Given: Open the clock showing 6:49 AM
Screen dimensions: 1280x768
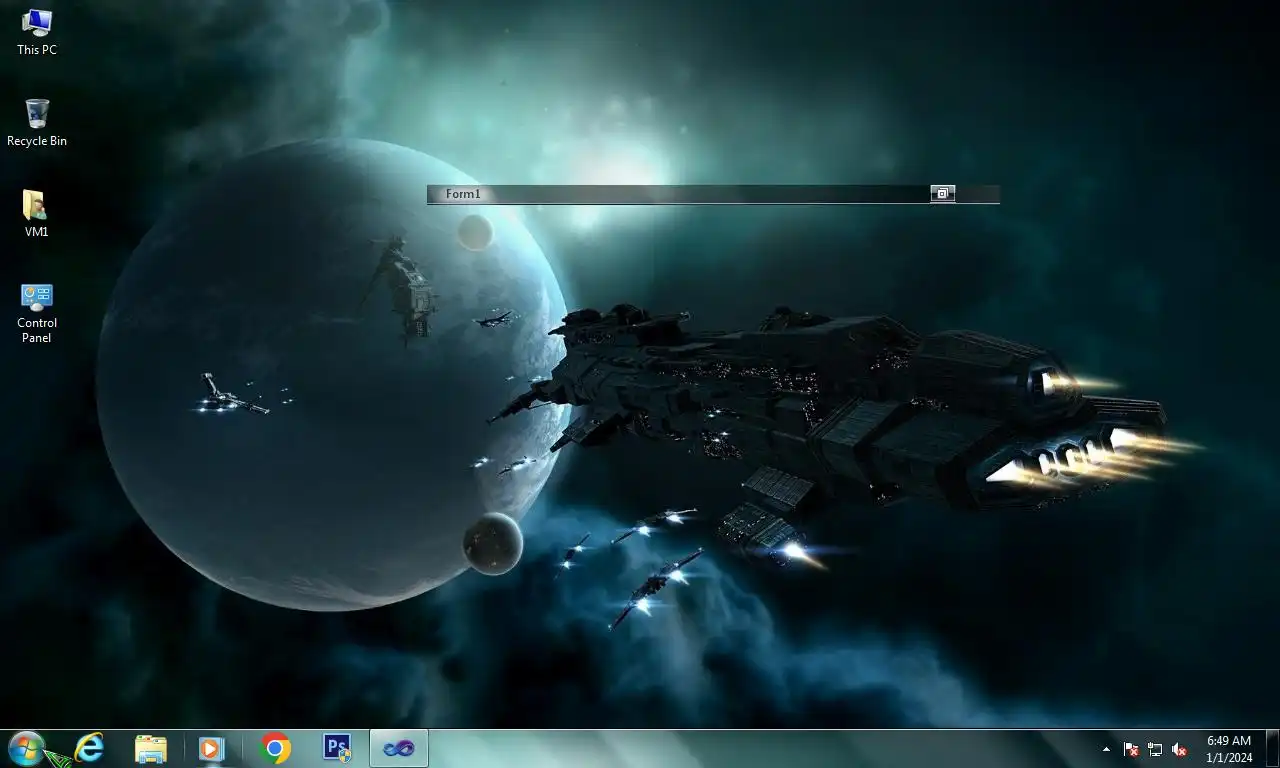Looking at the screenshot, I should pyautogui.click(x=1229, y=749).
